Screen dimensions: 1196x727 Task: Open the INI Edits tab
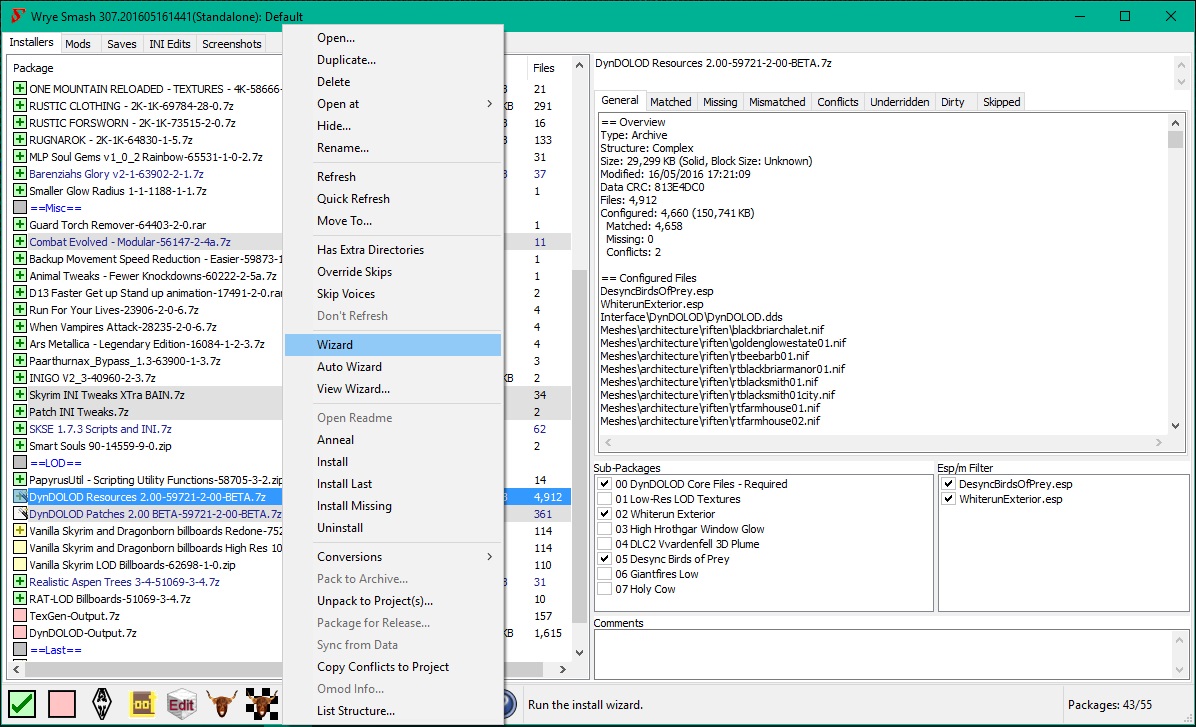169,44
